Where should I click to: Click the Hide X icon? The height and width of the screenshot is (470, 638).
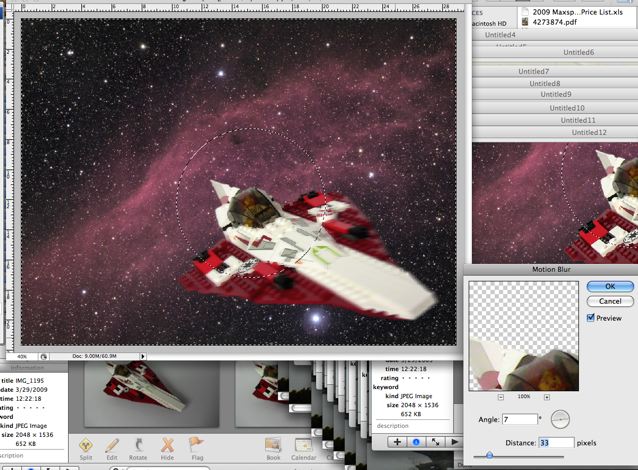click(168, 445)
